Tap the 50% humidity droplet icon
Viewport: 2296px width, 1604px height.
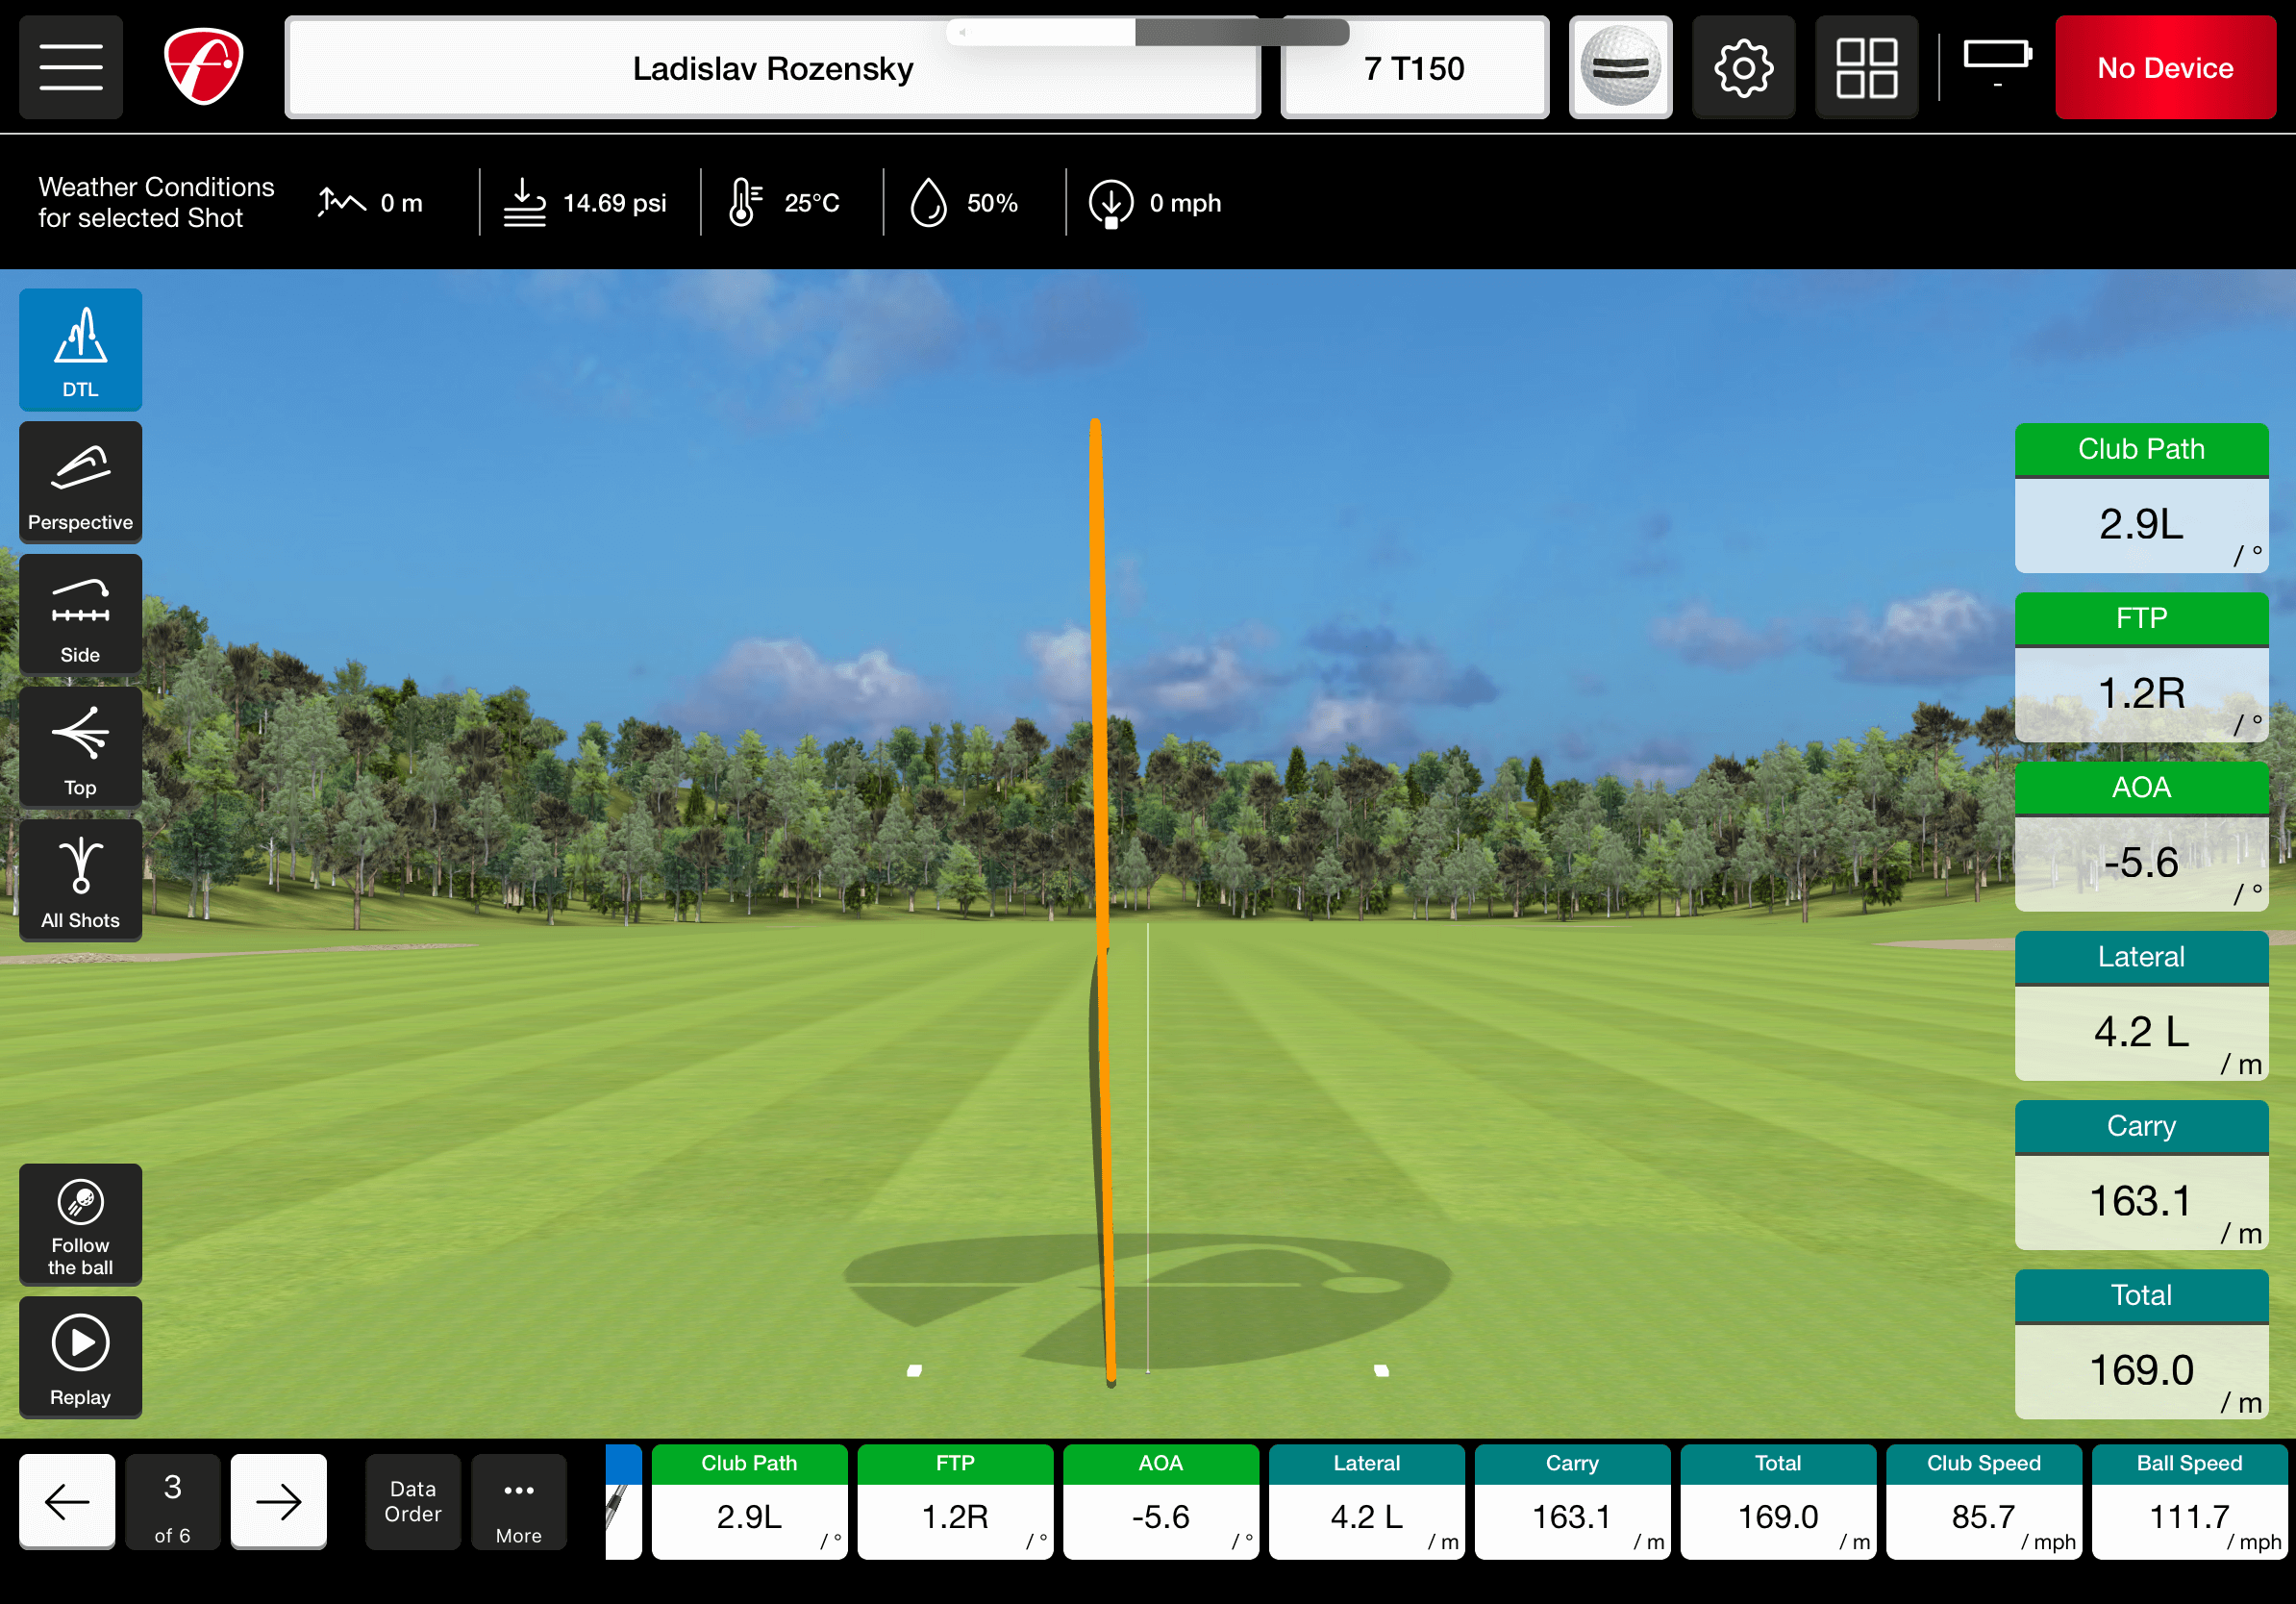coord(928,202)
